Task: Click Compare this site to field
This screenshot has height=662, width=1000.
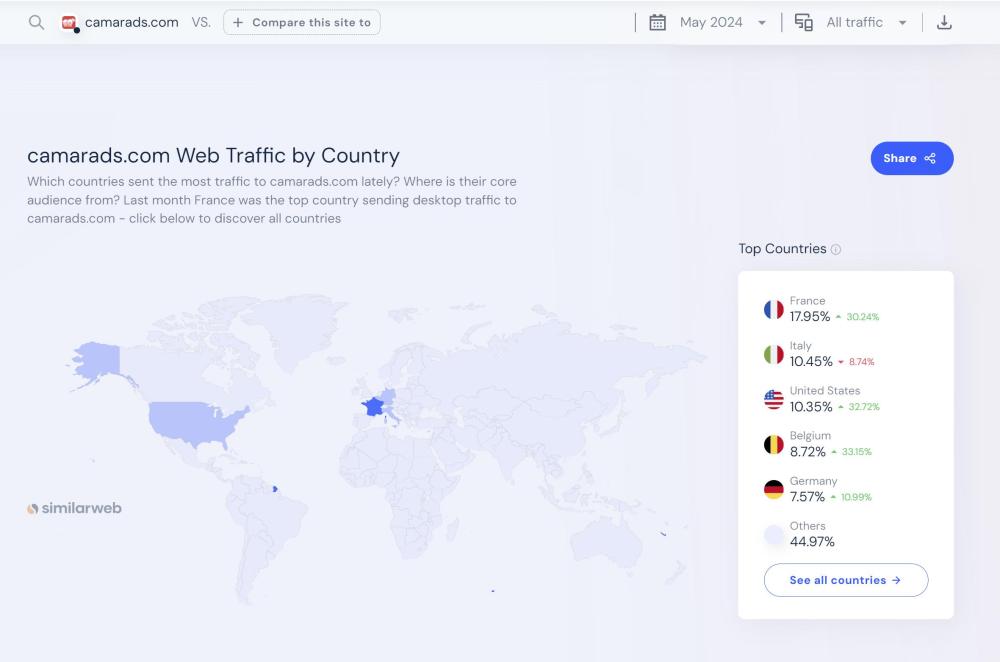Action: pyautogui.click(x=301, y=22)
